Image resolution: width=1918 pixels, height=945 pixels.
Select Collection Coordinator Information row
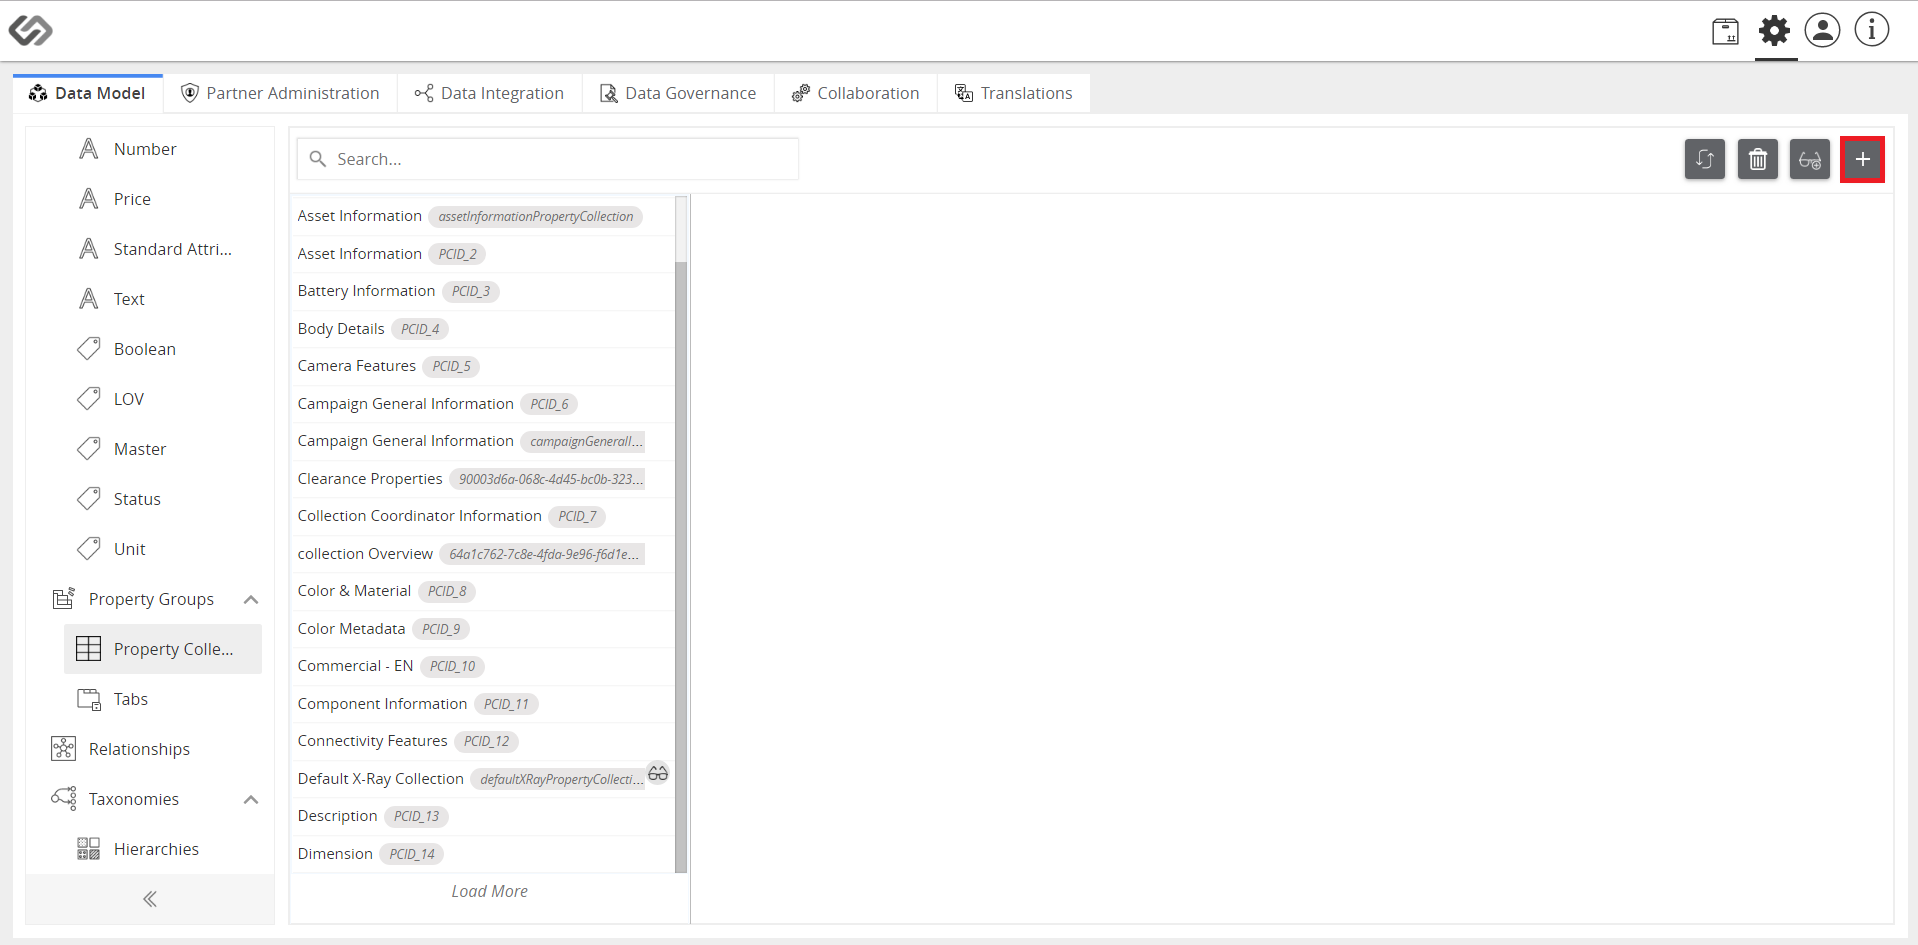click(x=483, y=516)
